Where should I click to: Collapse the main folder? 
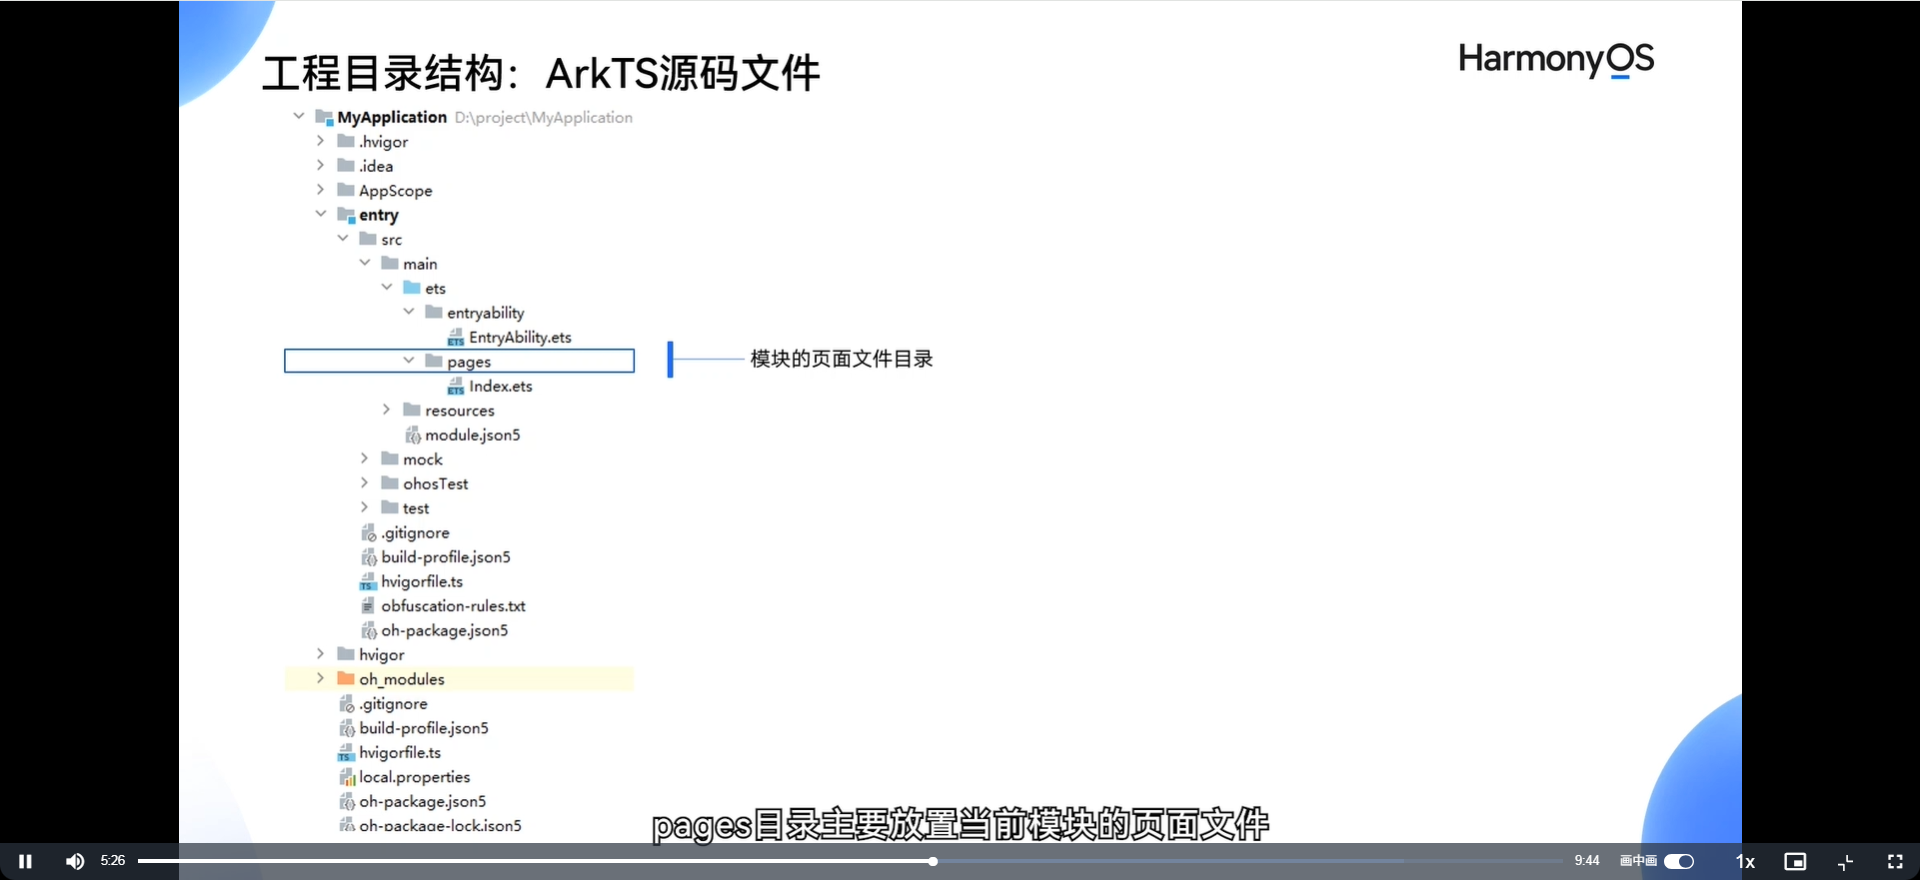coord(364,263)
